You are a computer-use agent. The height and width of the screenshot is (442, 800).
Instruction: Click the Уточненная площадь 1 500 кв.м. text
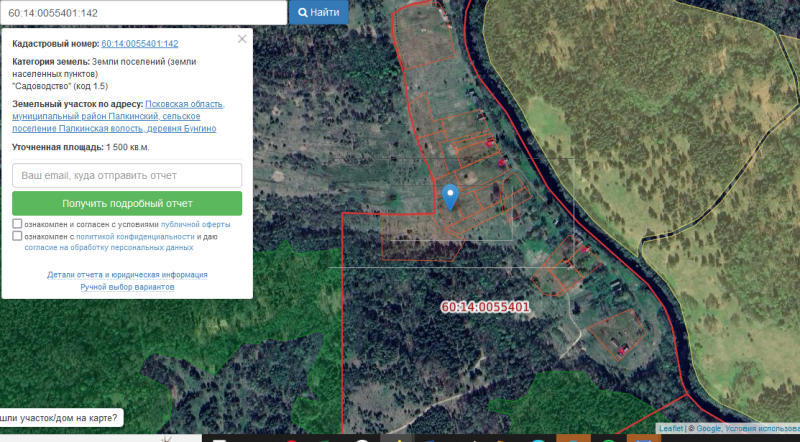click(81, 148)
